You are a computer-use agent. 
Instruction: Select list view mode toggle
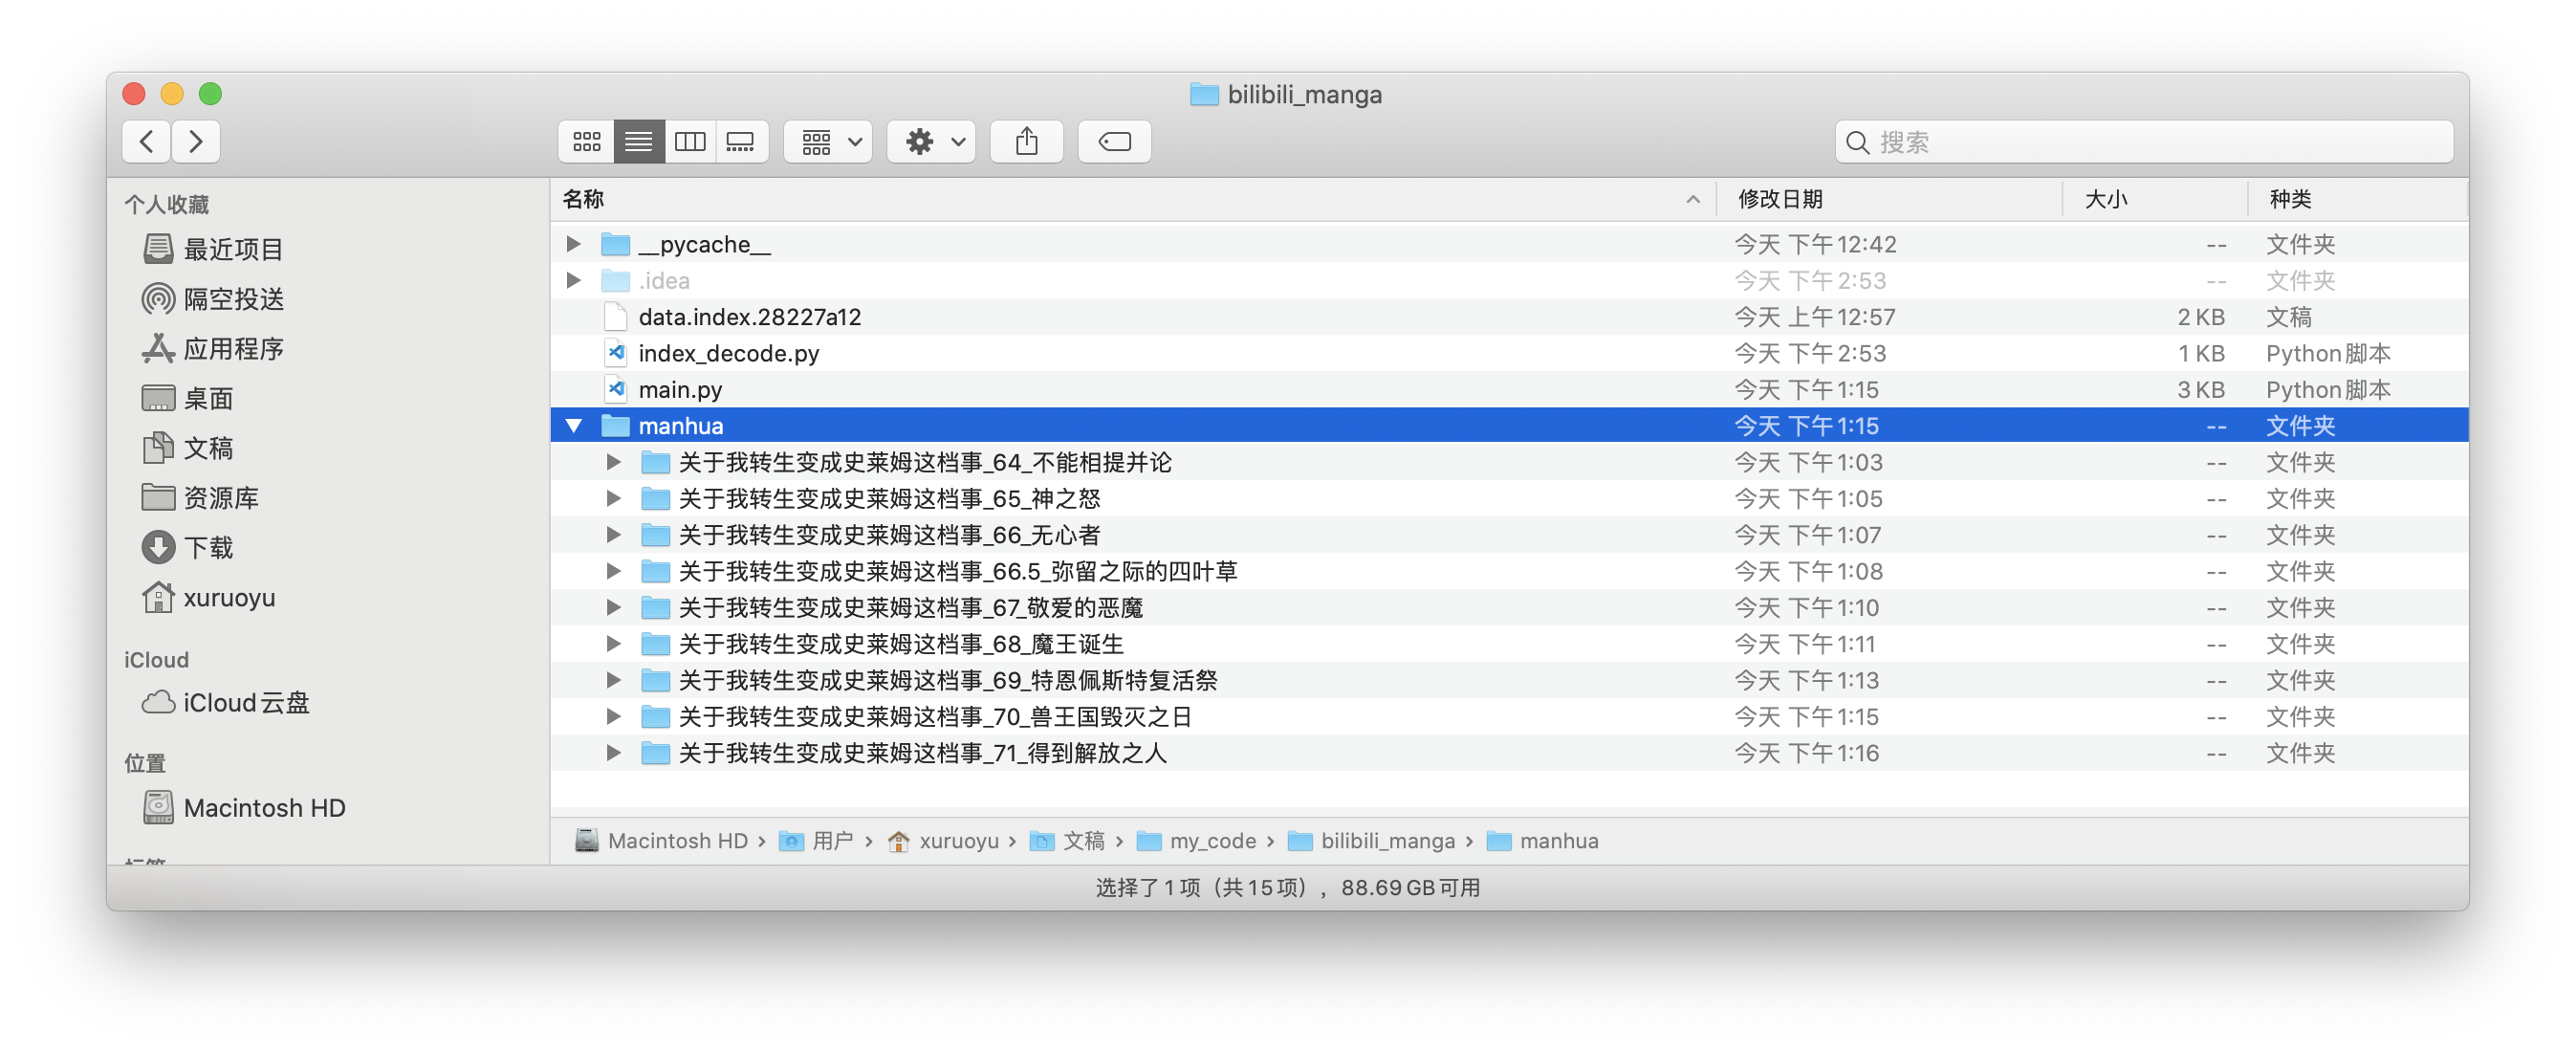click(x=638, y=142)
